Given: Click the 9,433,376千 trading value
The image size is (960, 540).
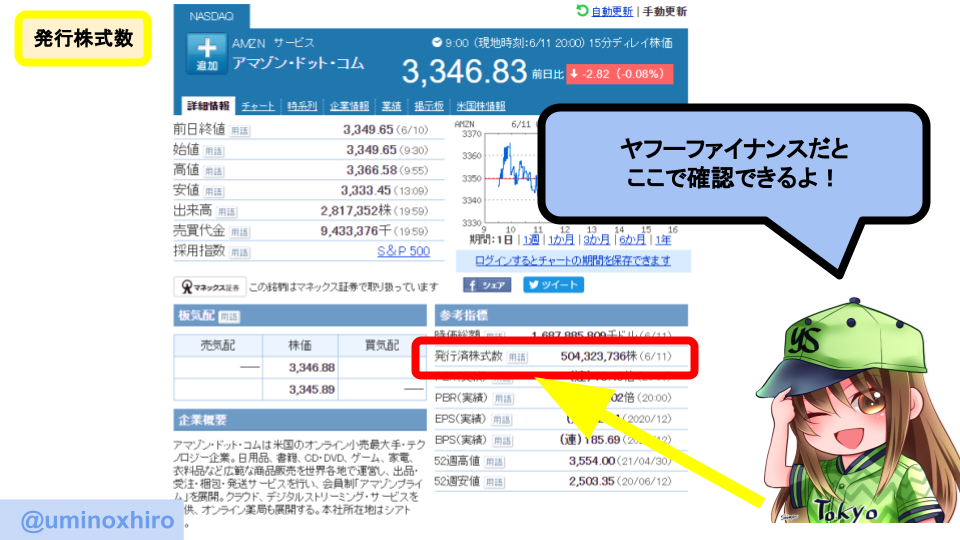Looking at the screenshot, I should coord(356,231).
